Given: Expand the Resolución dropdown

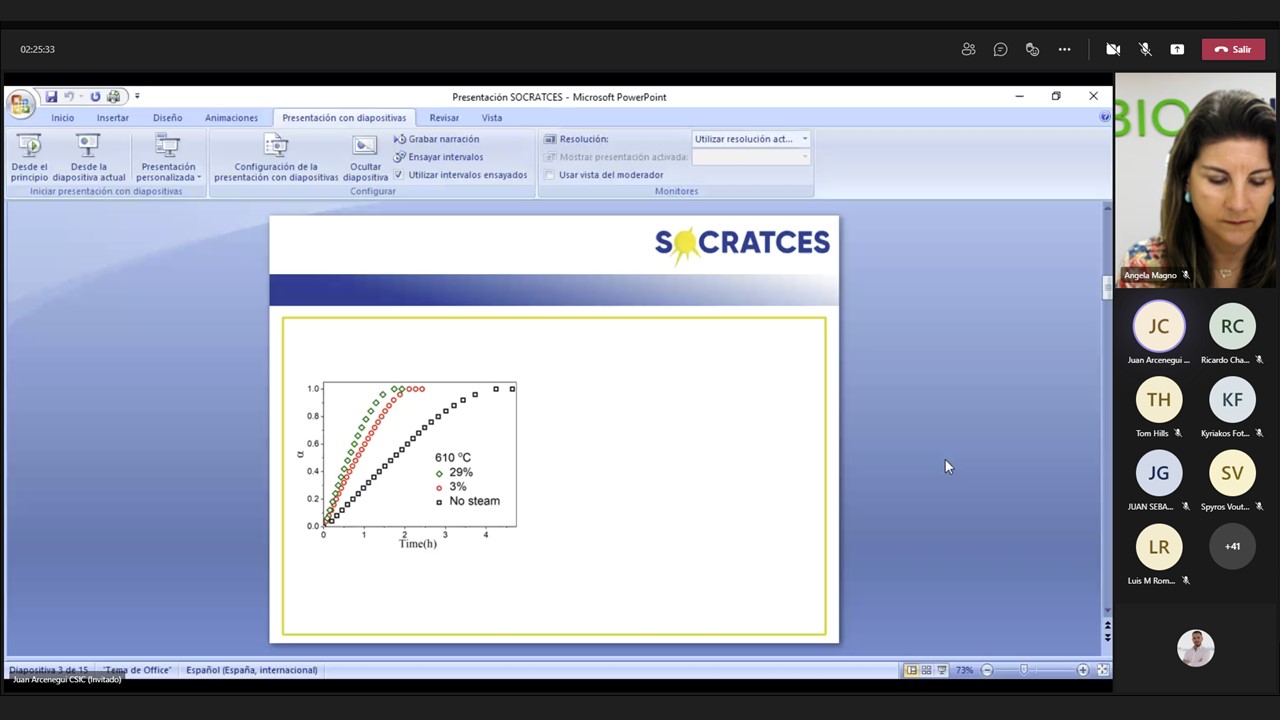Looking at the screenshot, I should click(804, 139).
